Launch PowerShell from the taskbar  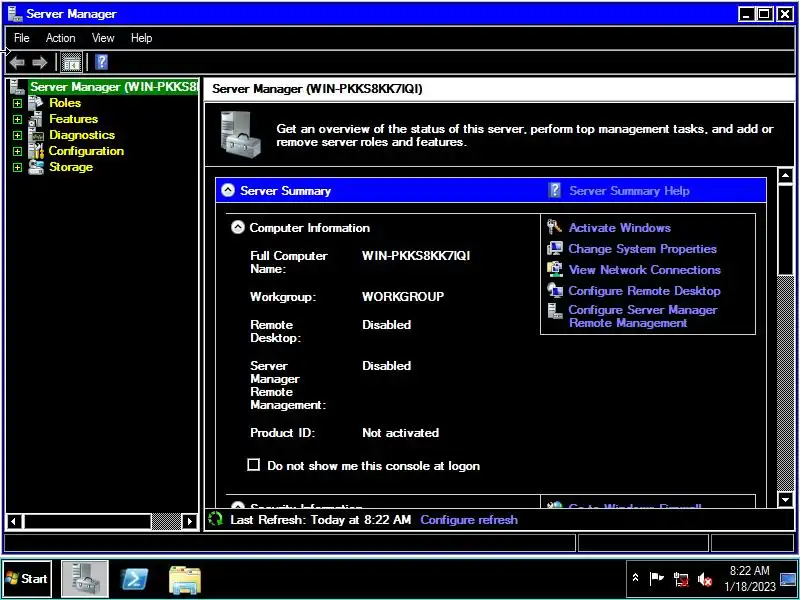tap(134, 579)
